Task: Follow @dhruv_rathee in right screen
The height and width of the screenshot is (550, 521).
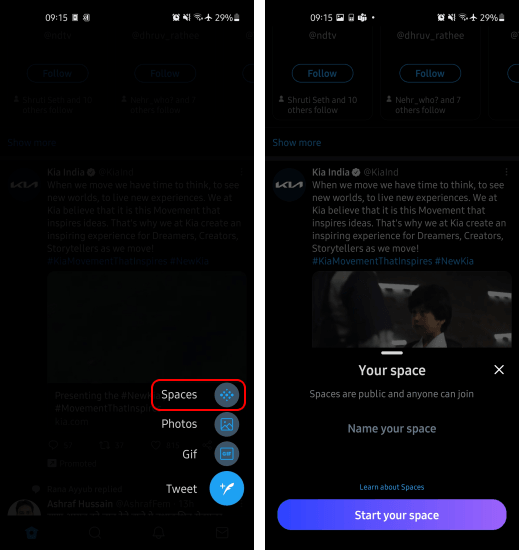Action: pos(430,73)
